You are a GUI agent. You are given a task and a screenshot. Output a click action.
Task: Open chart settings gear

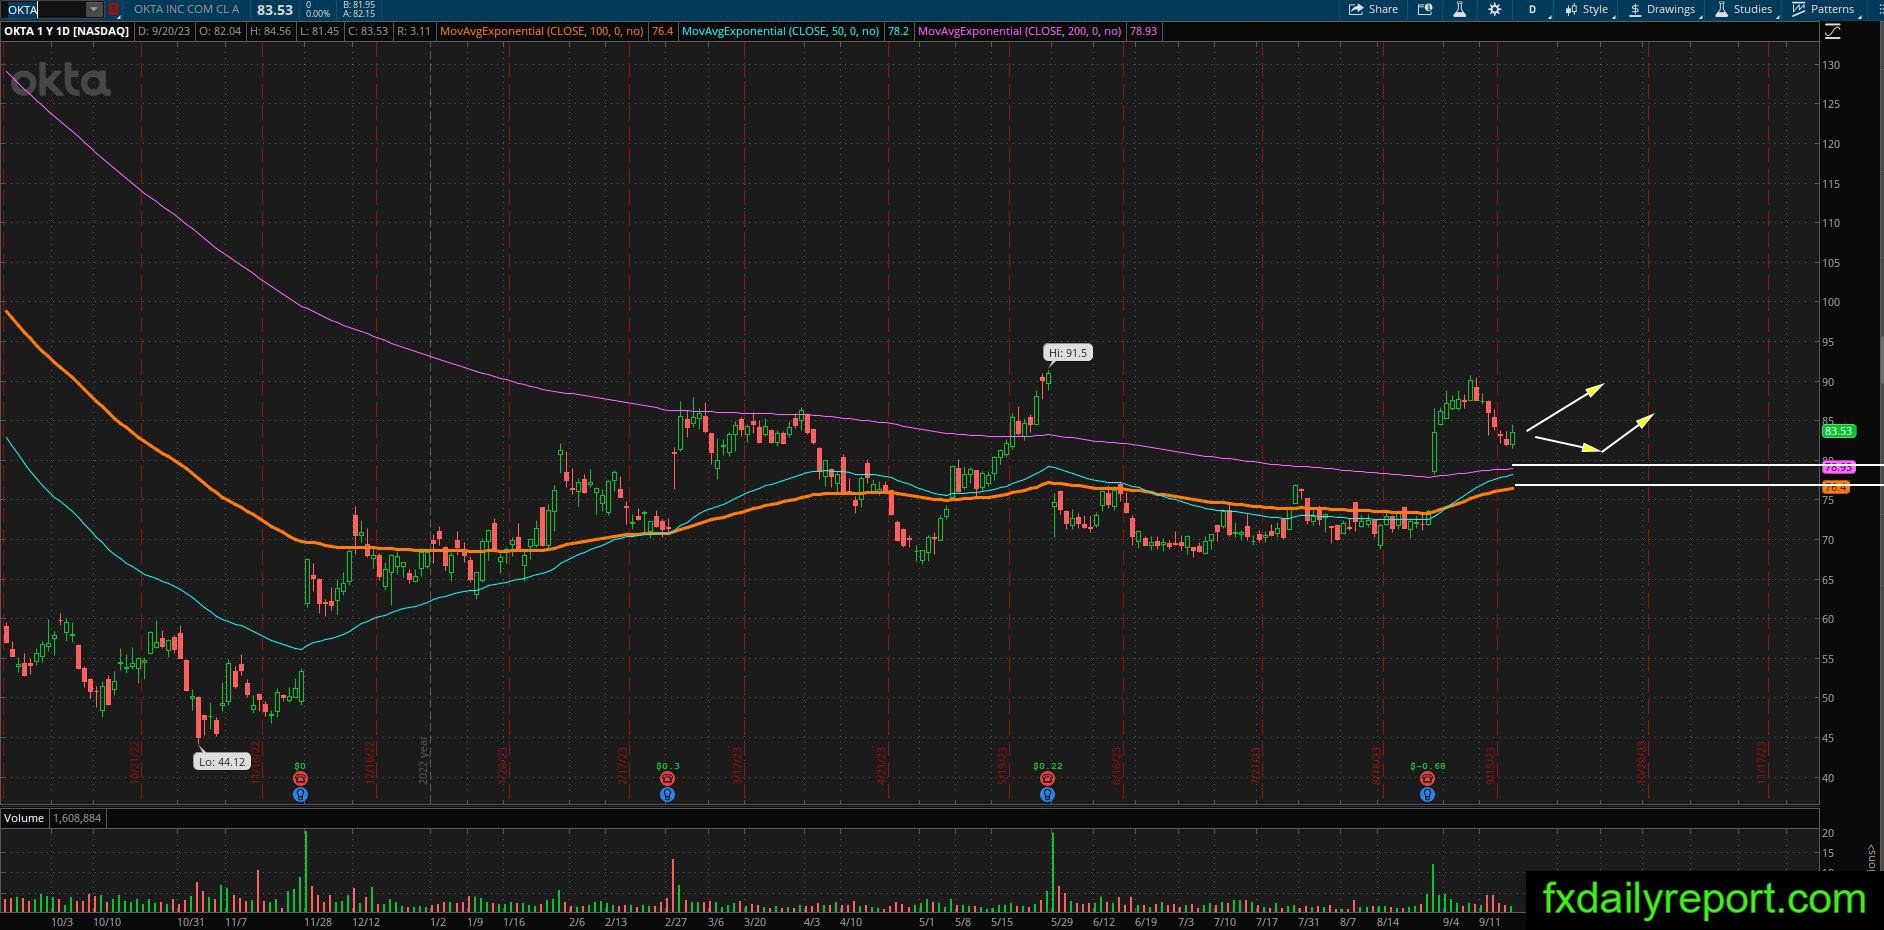1494,9
